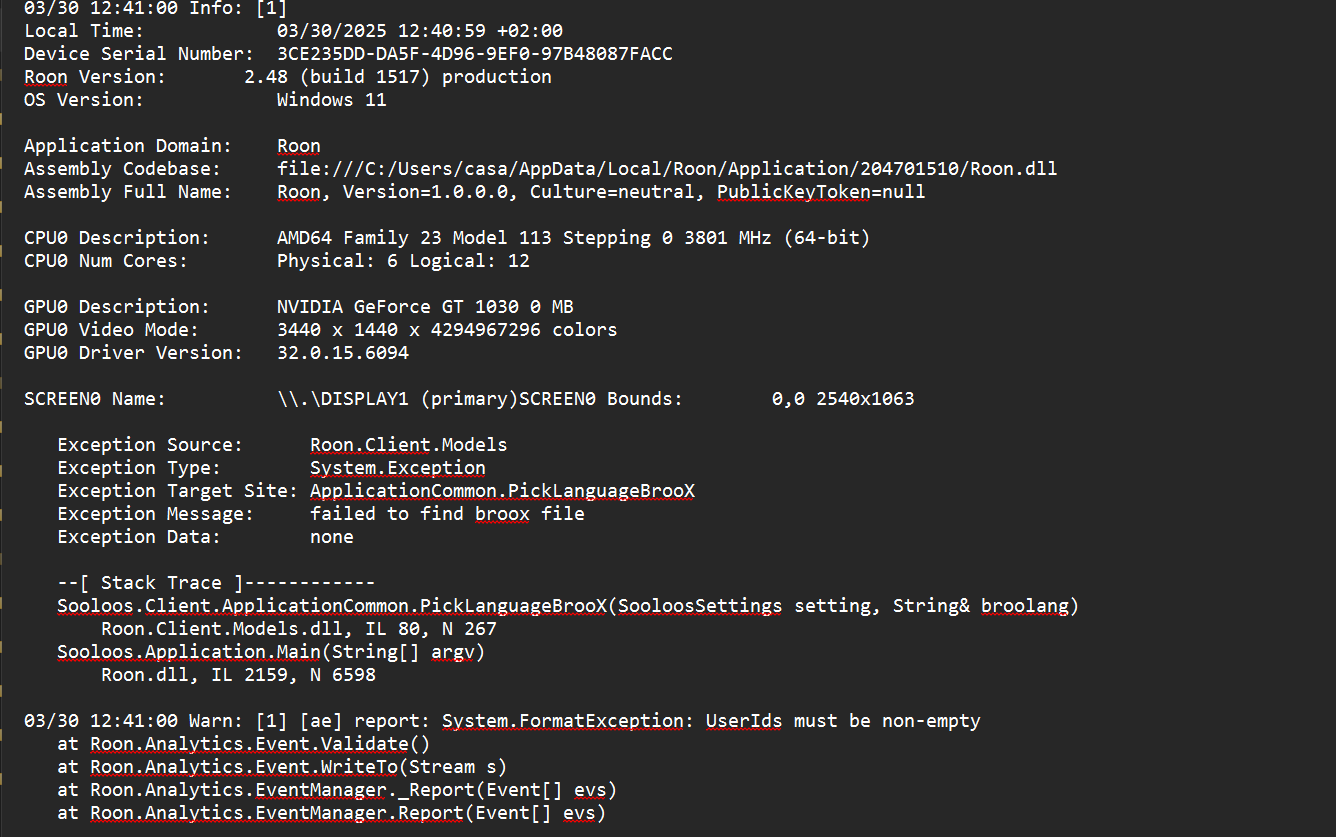Click the '03/30 12:41:00 Info: [1]' first line

pyautogui.click(x=142, y=8)
